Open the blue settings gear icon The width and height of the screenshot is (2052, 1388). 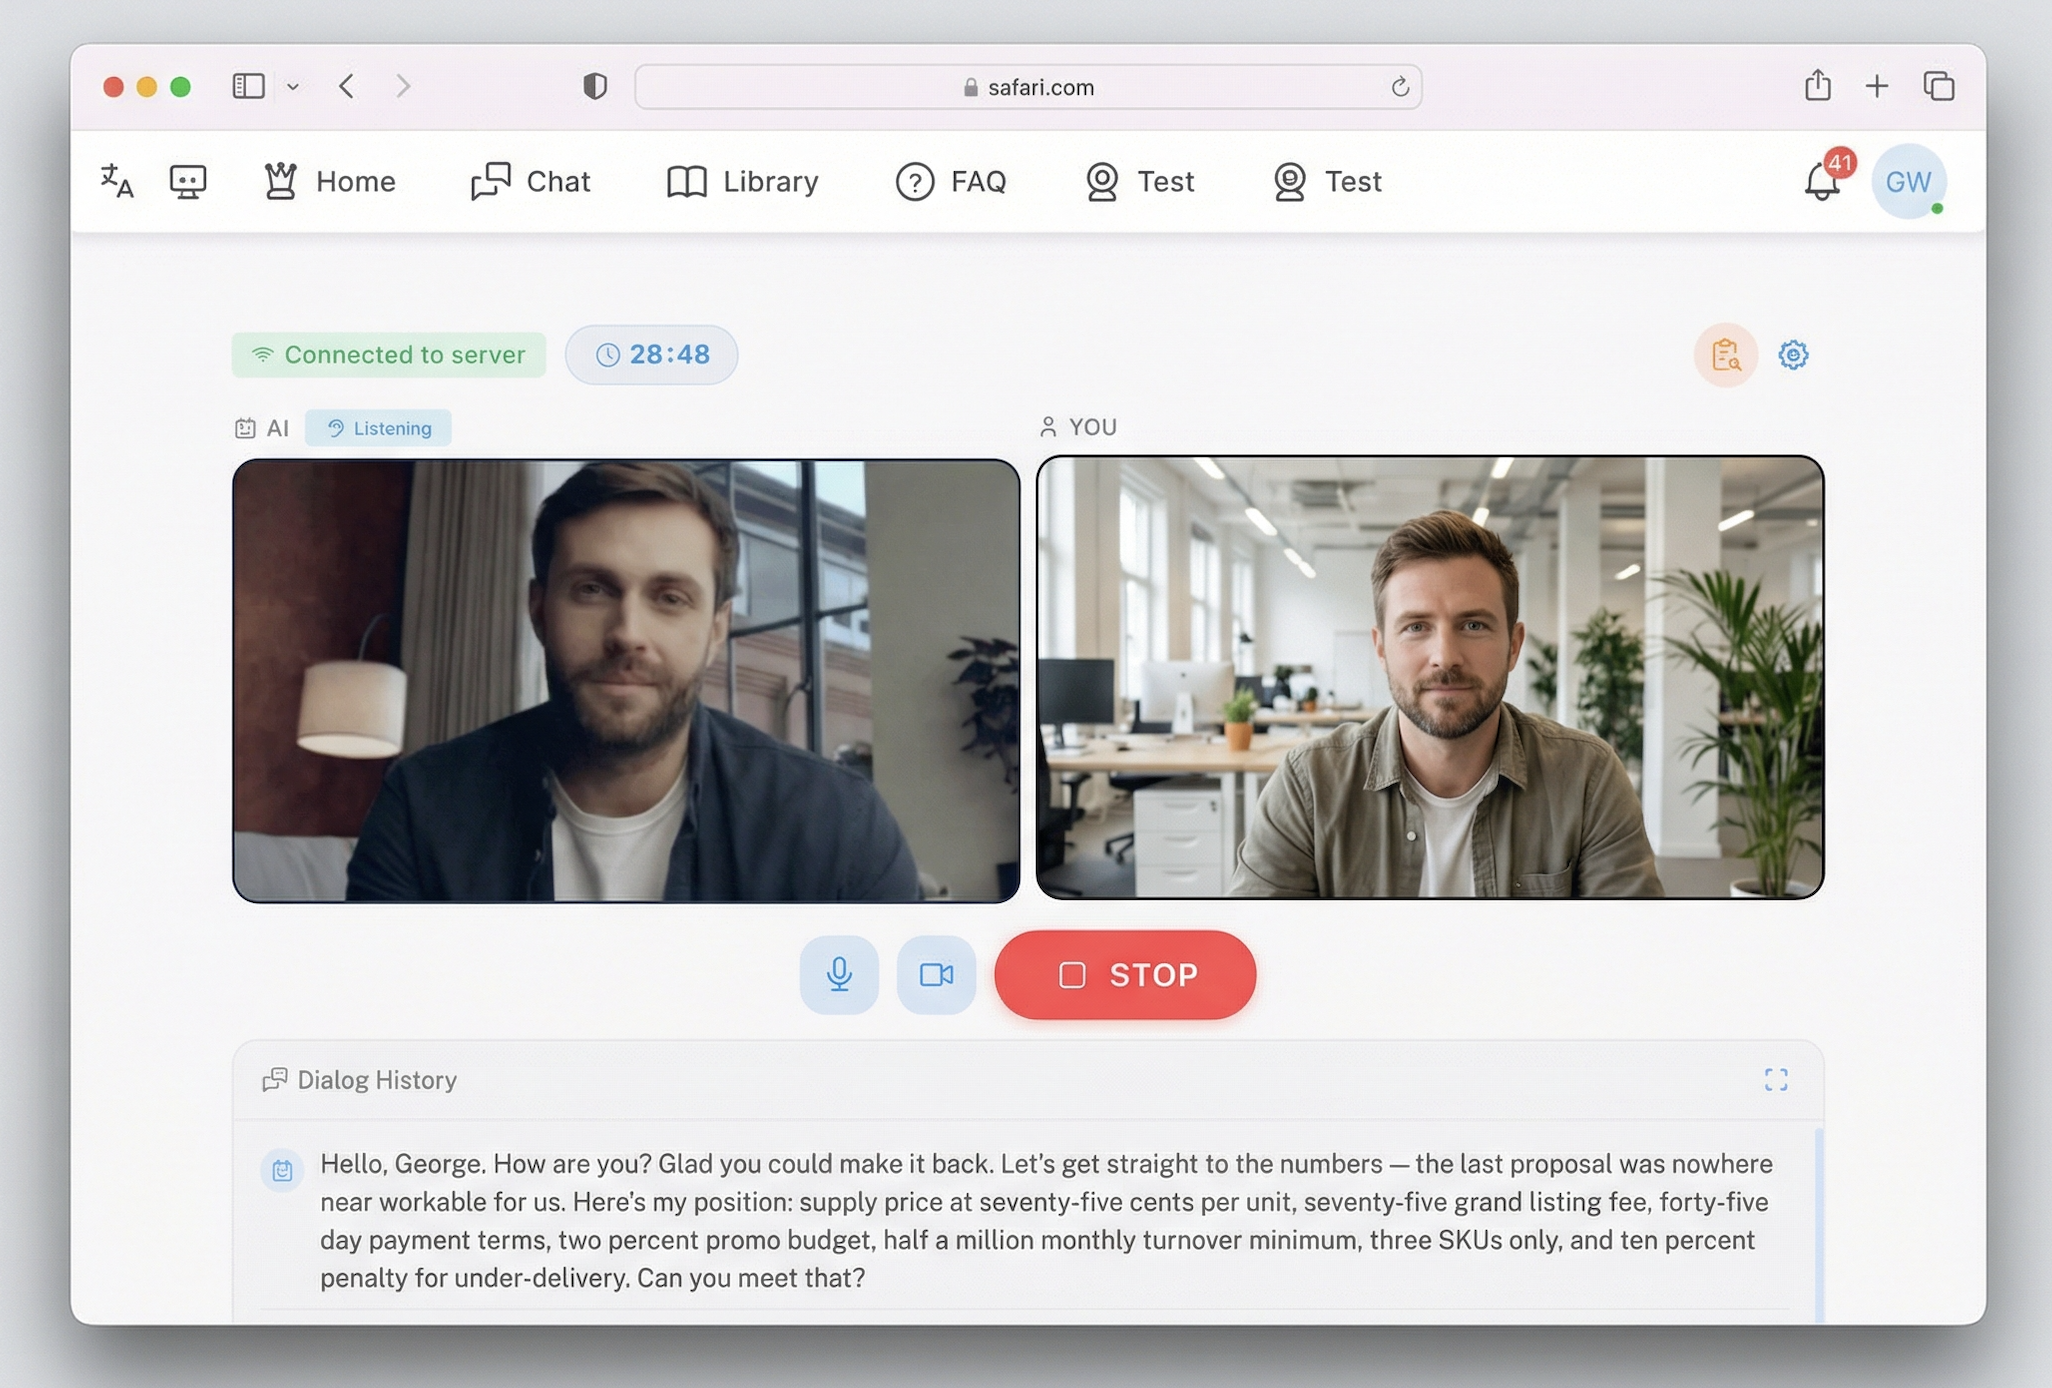(x=1793, y=355)
